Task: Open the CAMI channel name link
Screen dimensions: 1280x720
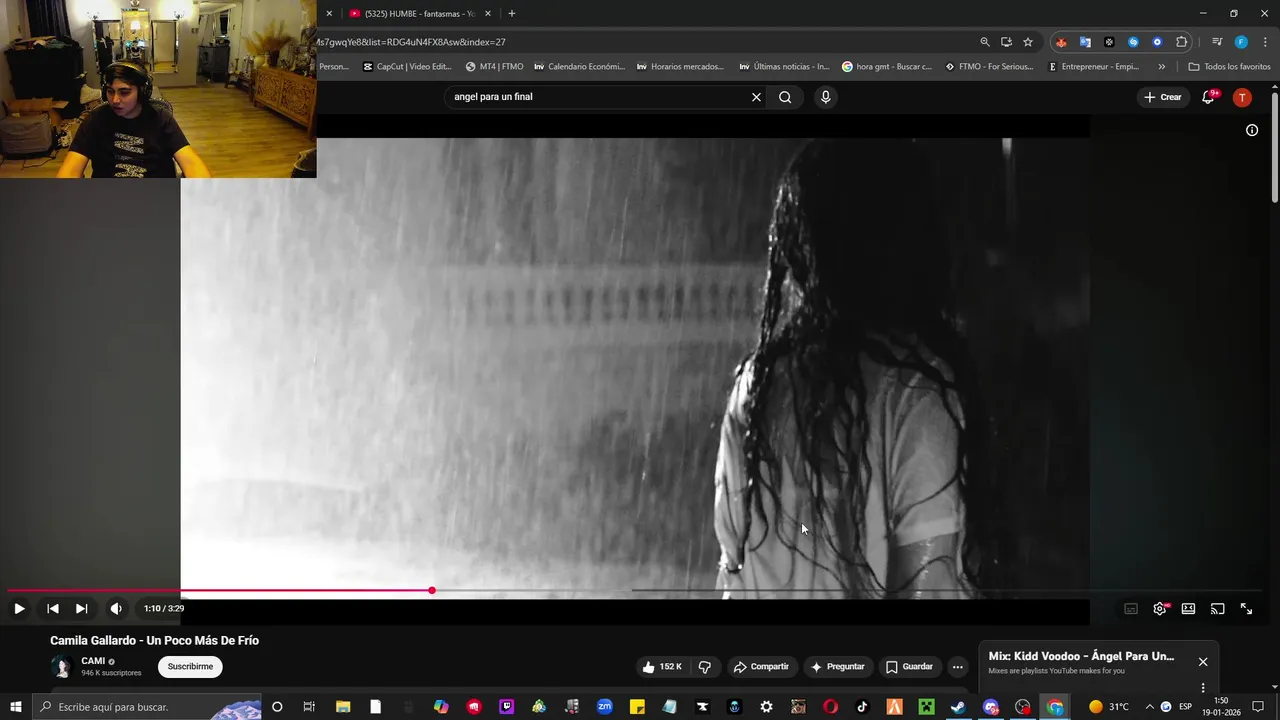Action: 93,661
